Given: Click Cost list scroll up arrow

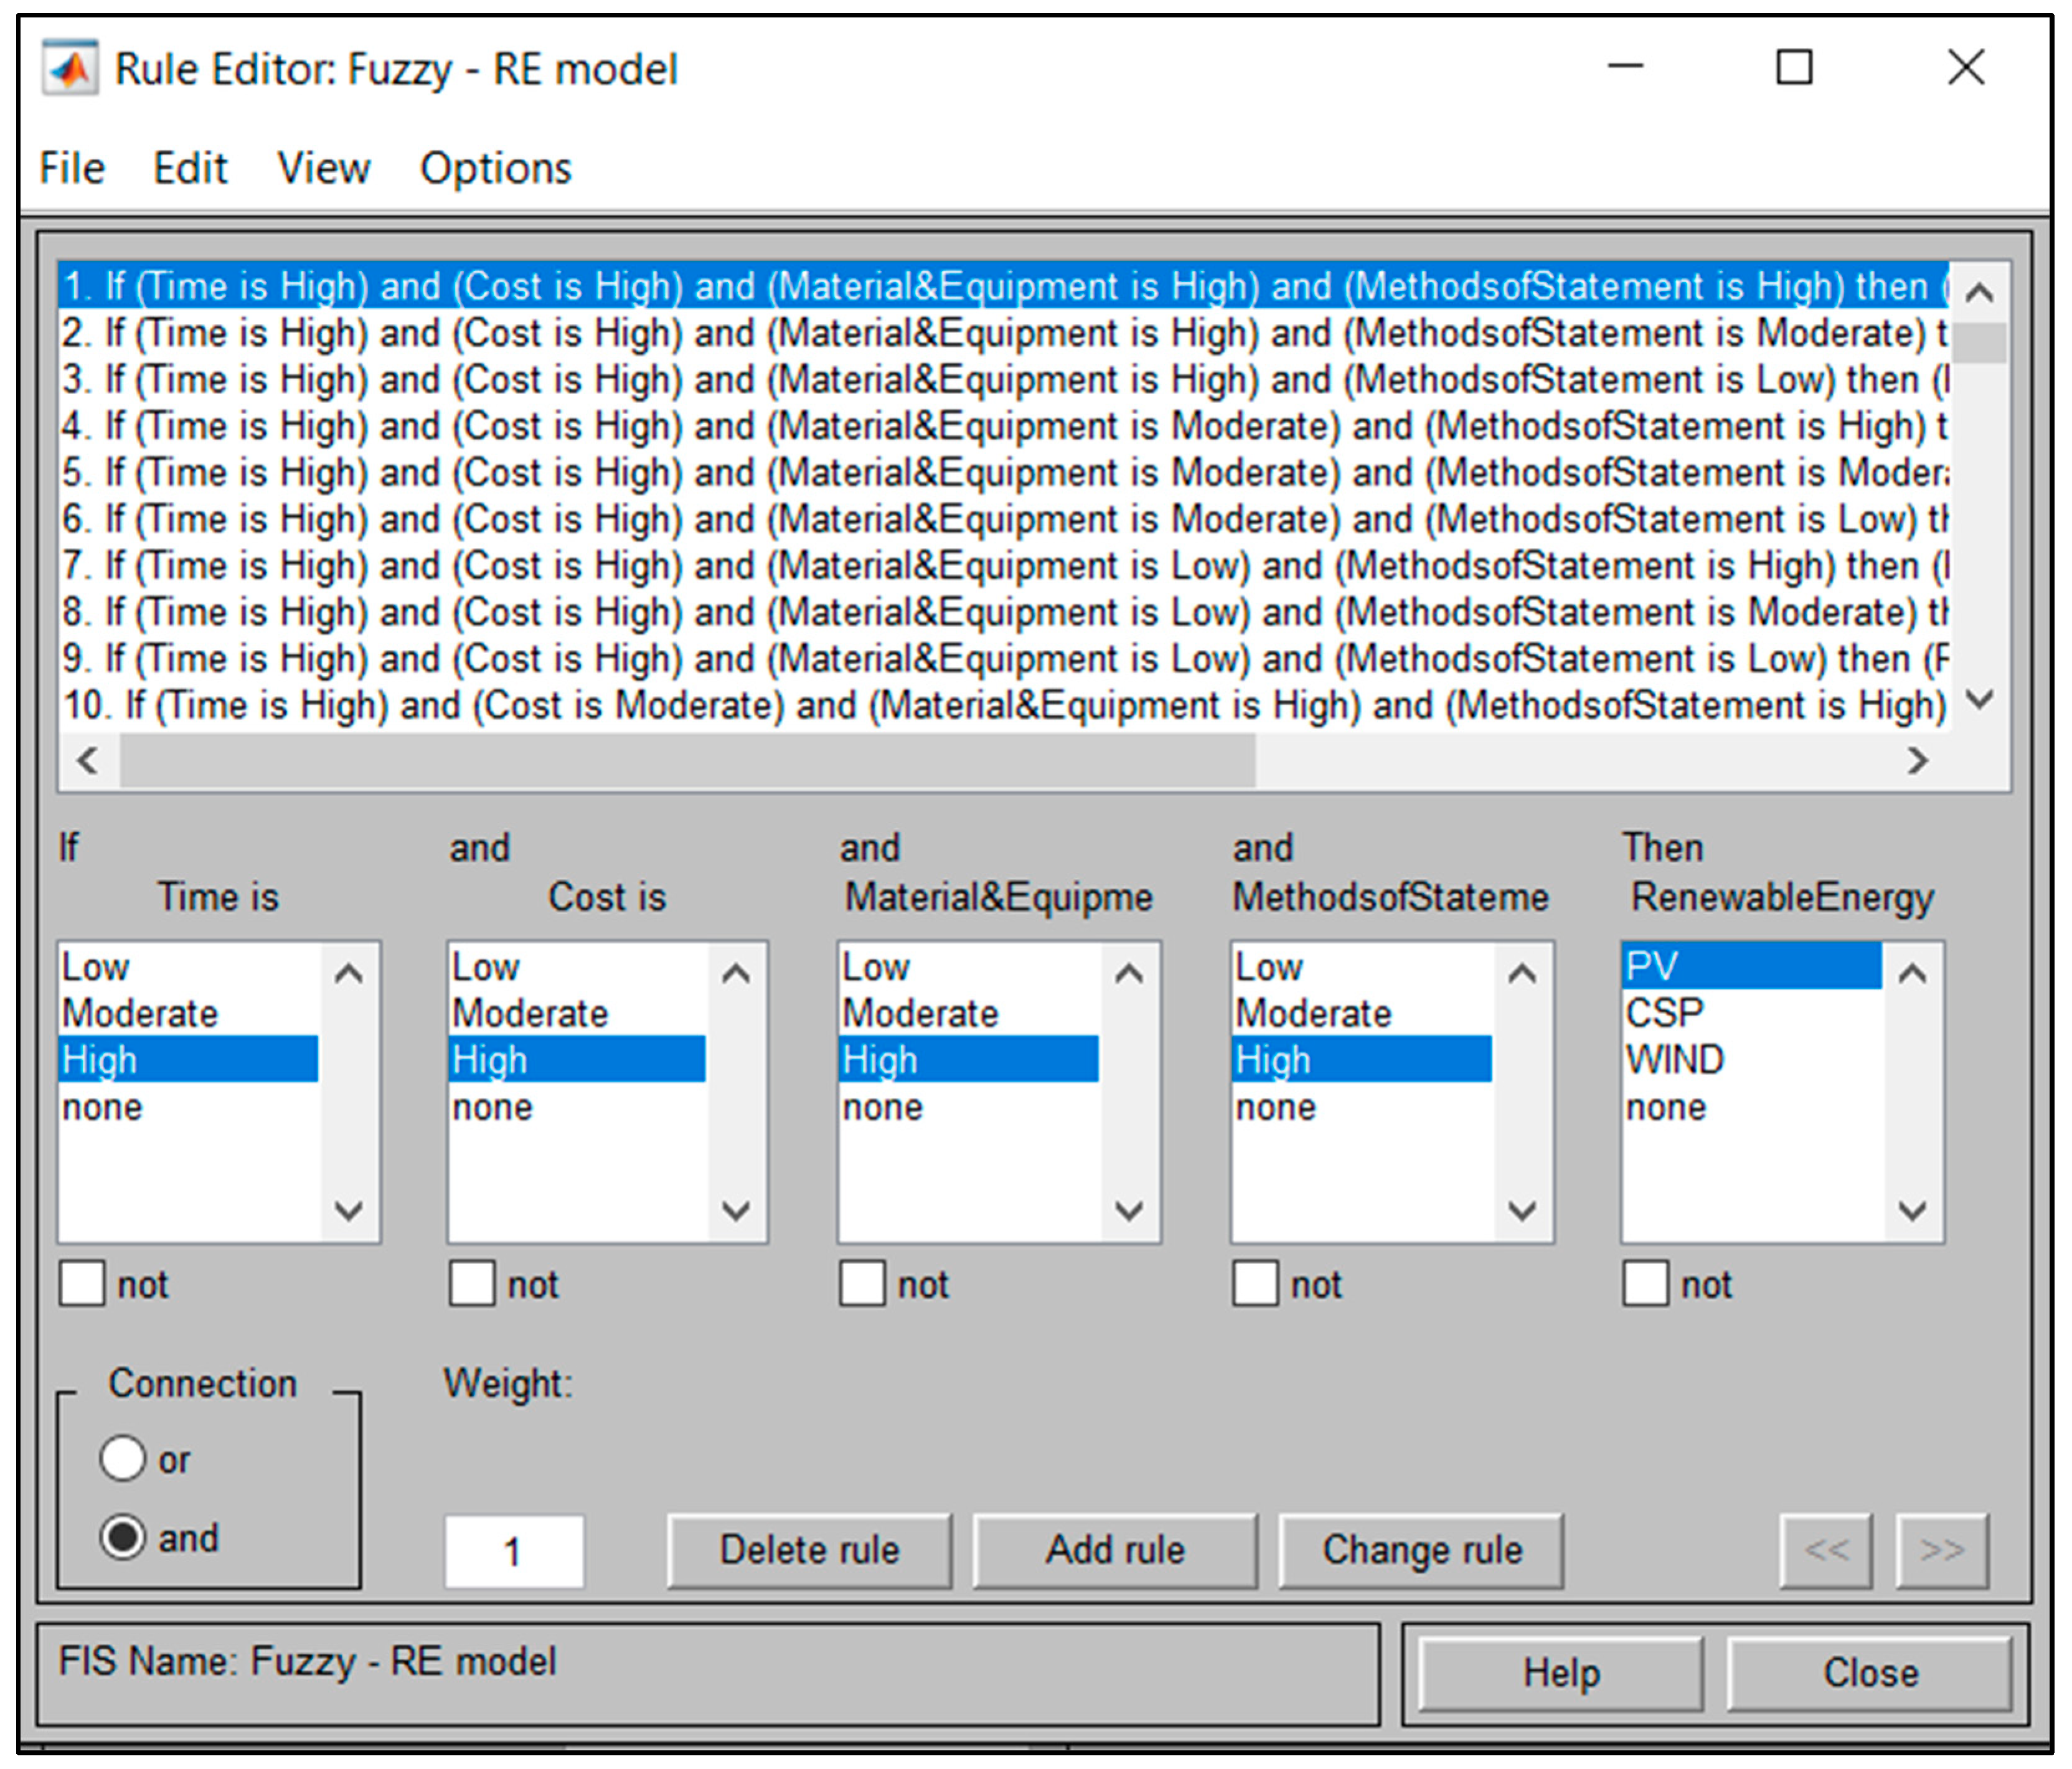Looking at the screenshot, I should click(737, 972).
